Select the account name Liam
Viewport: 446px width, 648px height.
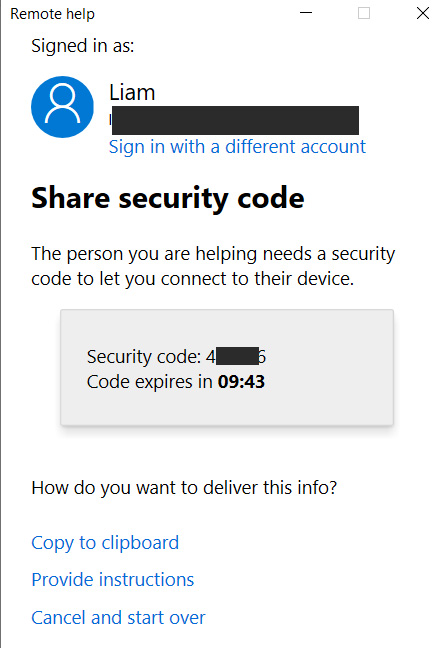tap(132, 92)
